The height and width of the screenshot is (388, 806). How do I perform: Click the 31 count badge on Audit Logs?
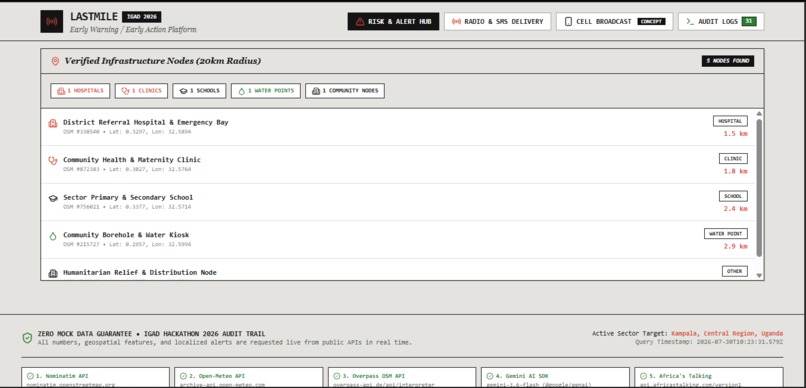[749, 22]
